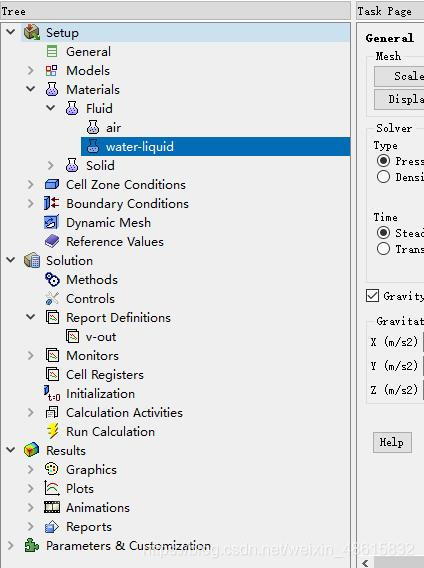424x568 pixels.
Task: Click the Initialization t=0 icon
Action: coord(52,393)
